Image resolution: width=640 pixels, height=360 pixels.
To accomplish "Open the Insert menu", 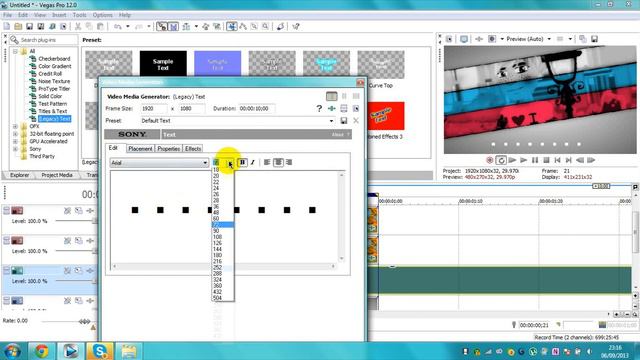I will [x=59, y=15].
